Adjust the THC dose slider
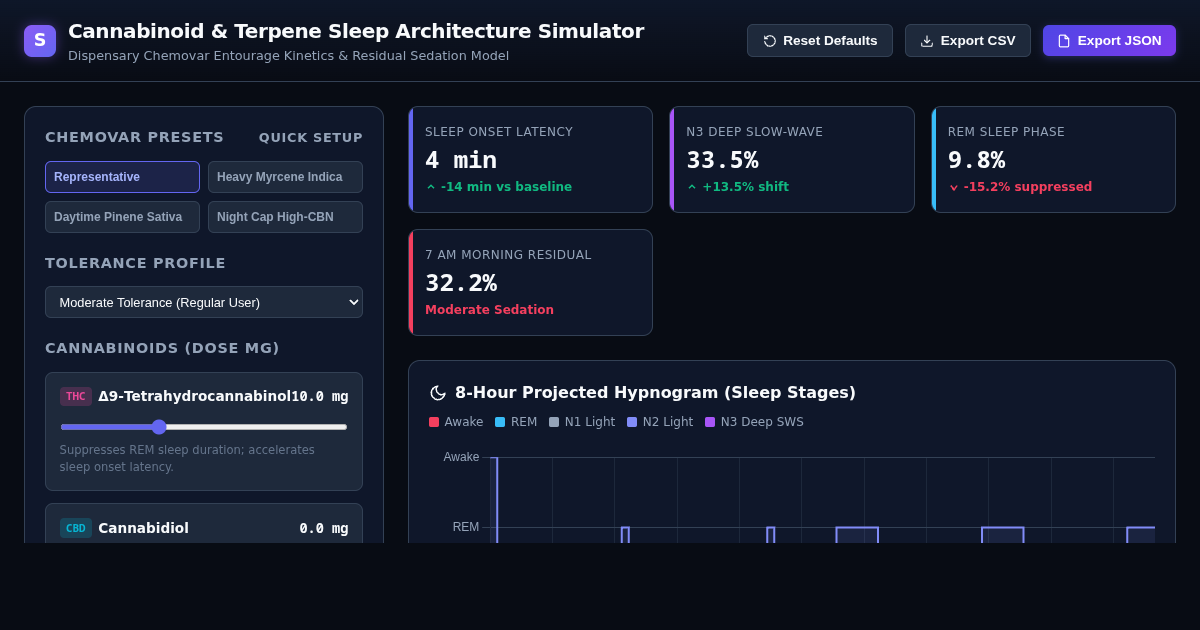 [x=204, y=427]
